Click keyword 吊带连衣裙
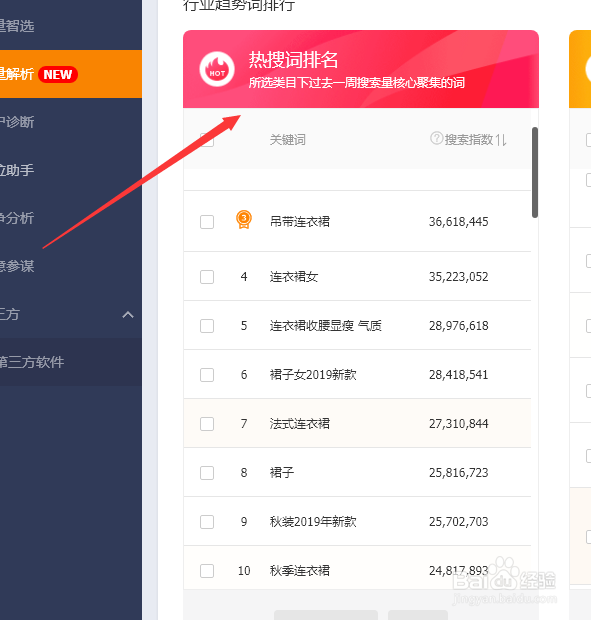Screen dimensions: 591x620 tap(300, 221)
